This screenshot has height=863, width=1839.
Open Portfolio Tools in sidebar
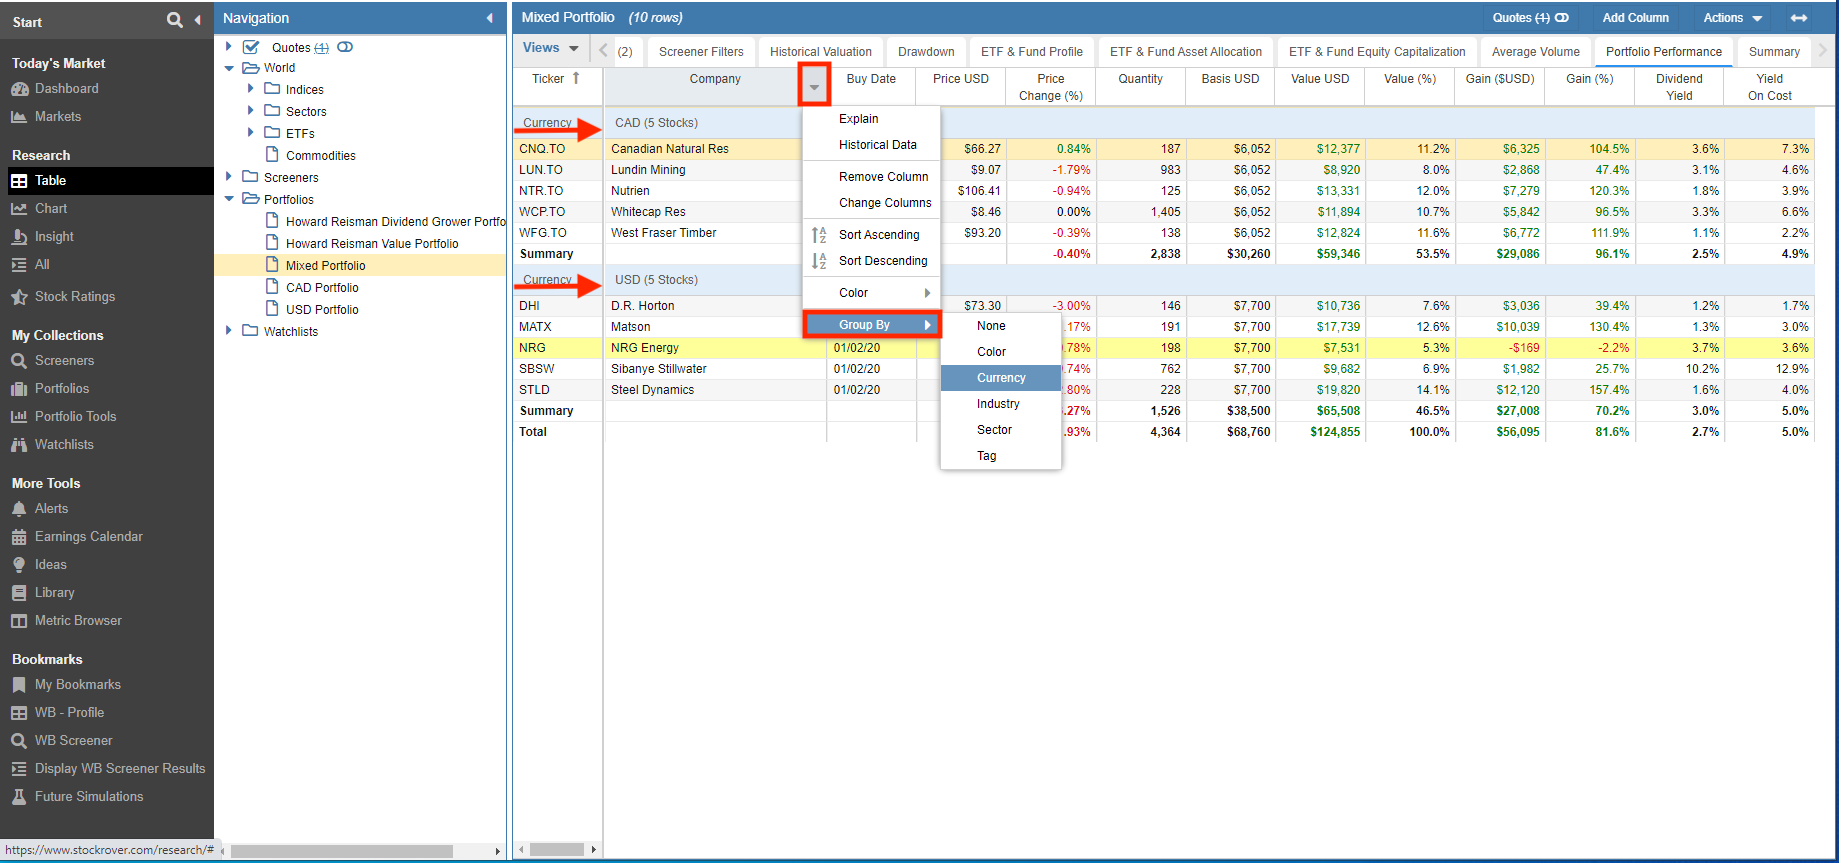coord(75,417)
